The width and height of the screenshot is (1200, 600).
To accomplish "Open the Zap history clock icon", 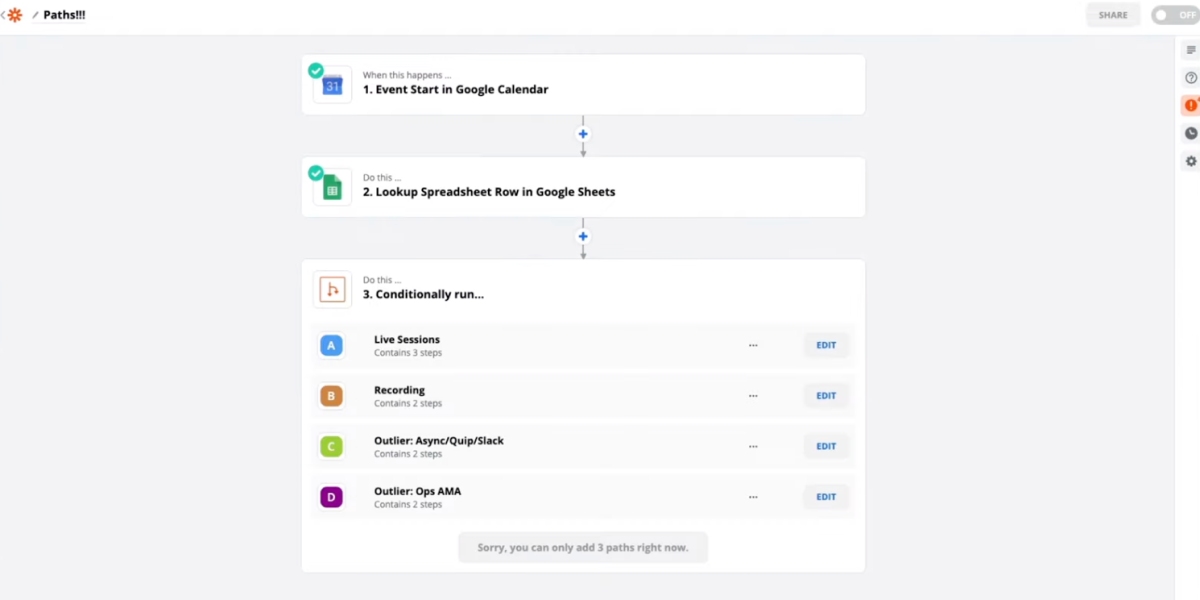I will click(1190, 133).
